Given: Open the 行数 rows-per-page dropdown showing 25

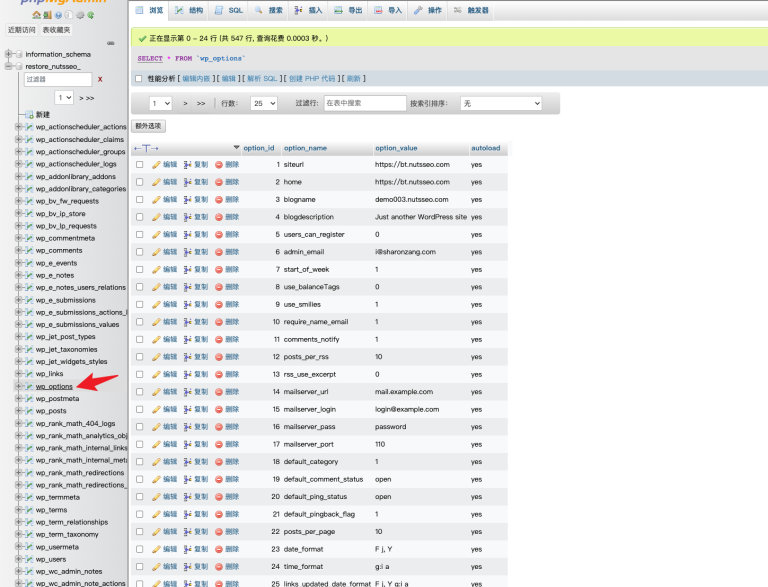Looking at the screenshot, I should (264, 103).
